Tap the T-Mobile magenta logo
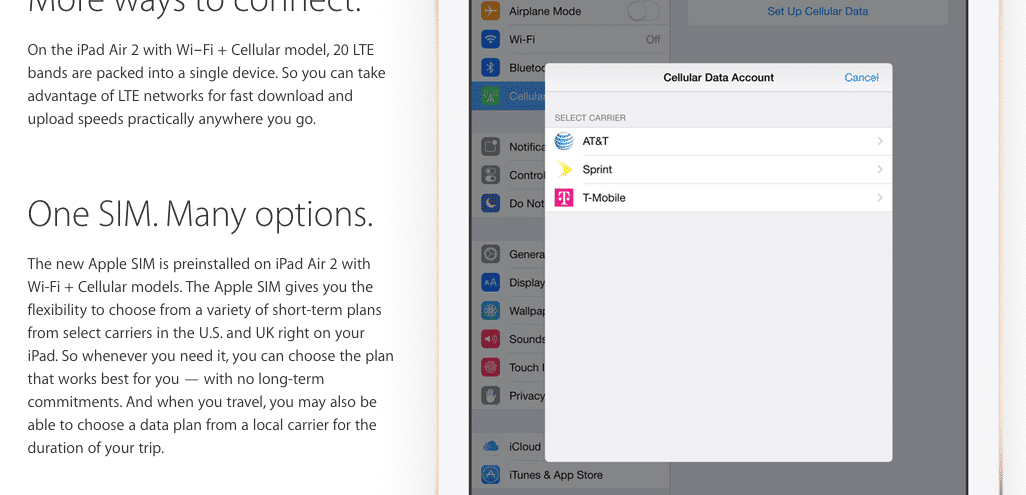Image resolution: width=1026 pixels, height=495 pixels. (x=563, y=198)
